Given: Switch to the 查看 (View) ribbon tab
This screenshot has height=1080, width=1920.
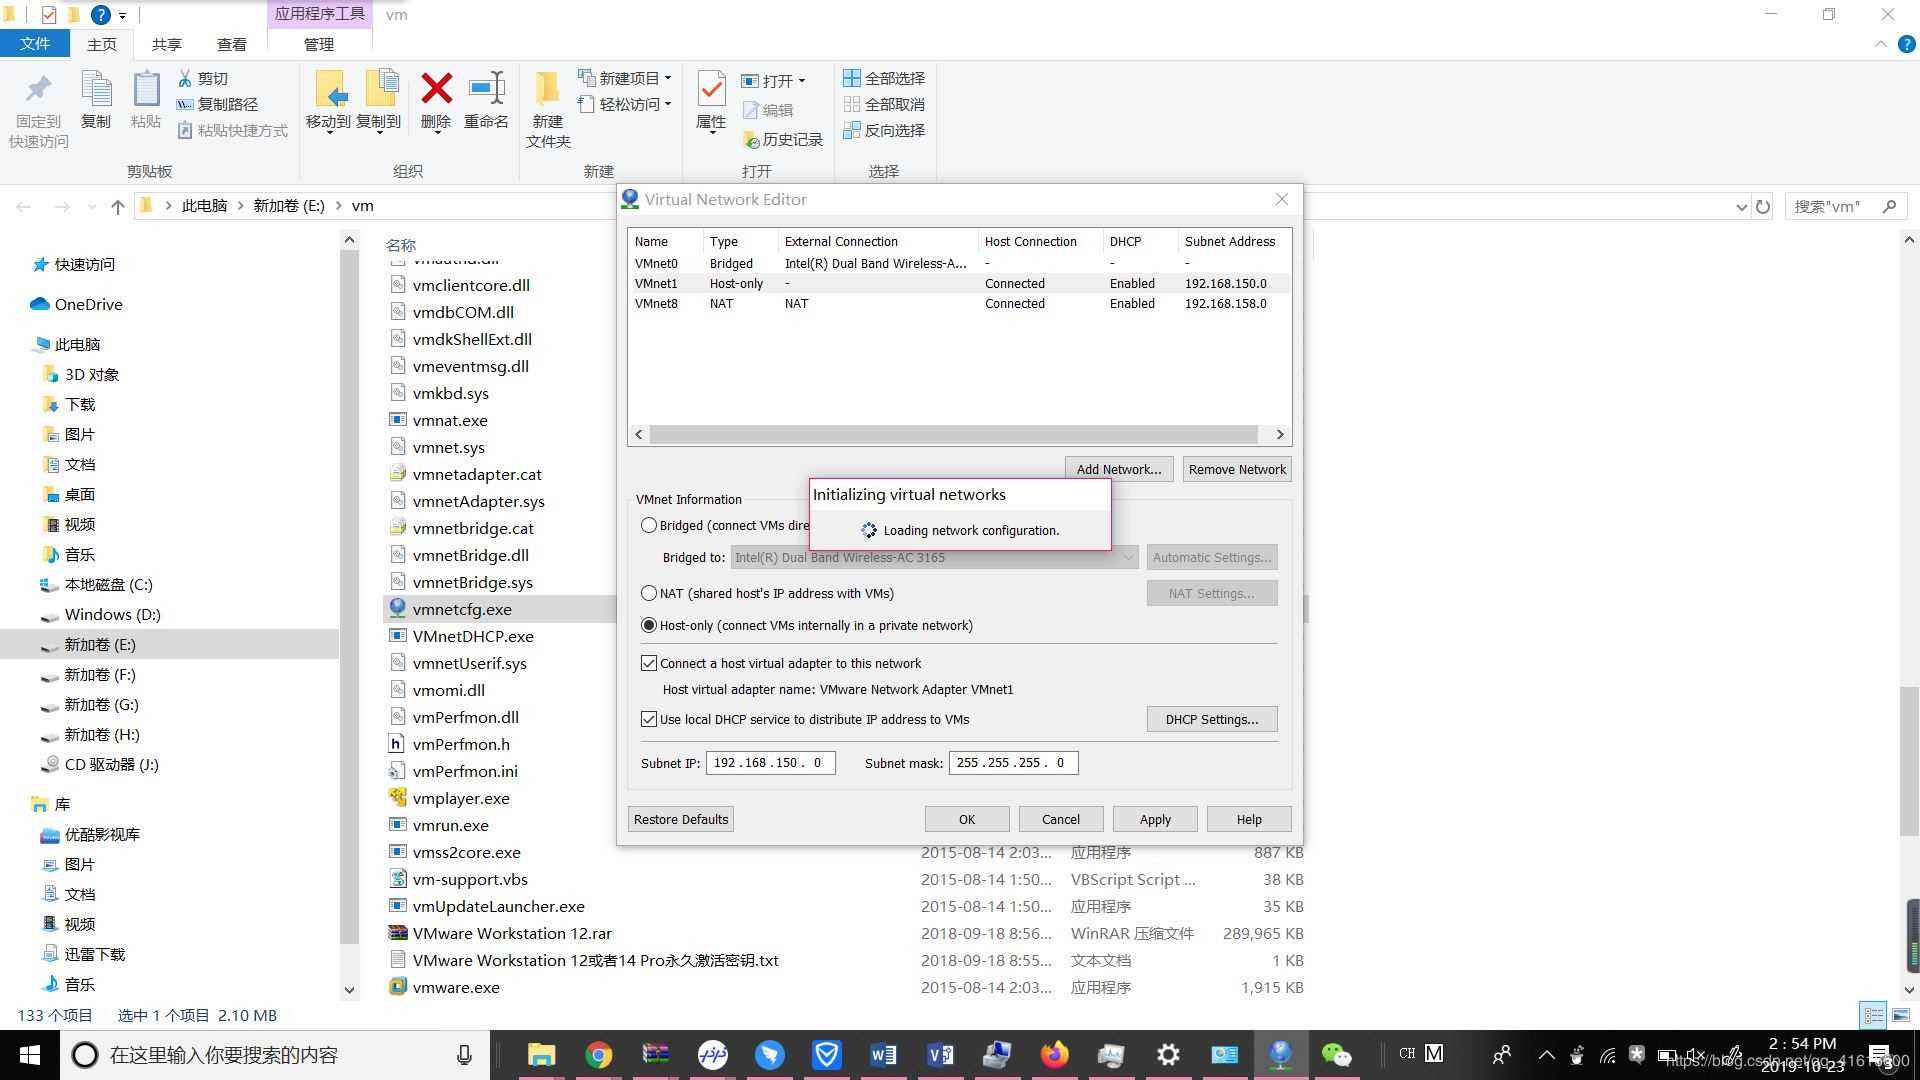Looking at the screenshot, I should pyautogui.click(x=231, y=43).
